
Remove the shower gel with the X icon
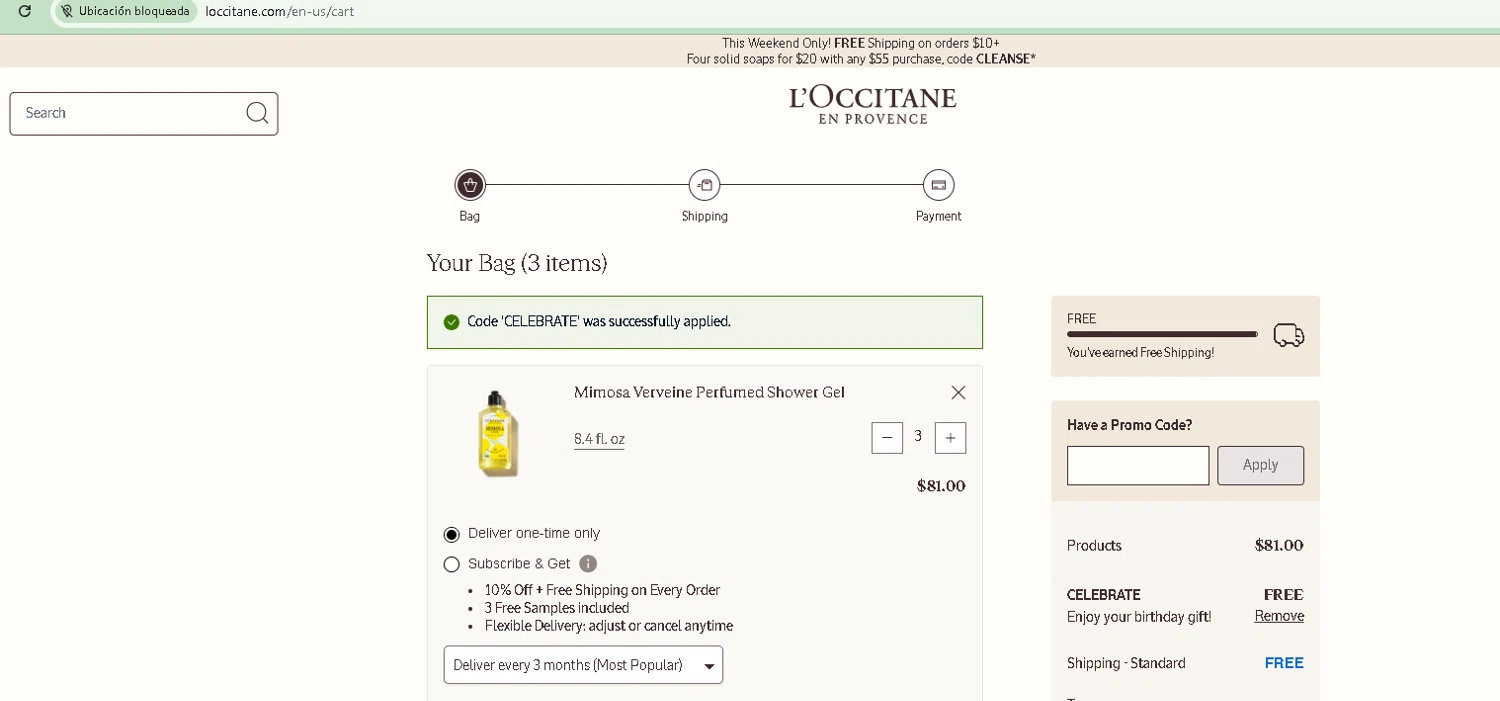[x=958, y=392]
